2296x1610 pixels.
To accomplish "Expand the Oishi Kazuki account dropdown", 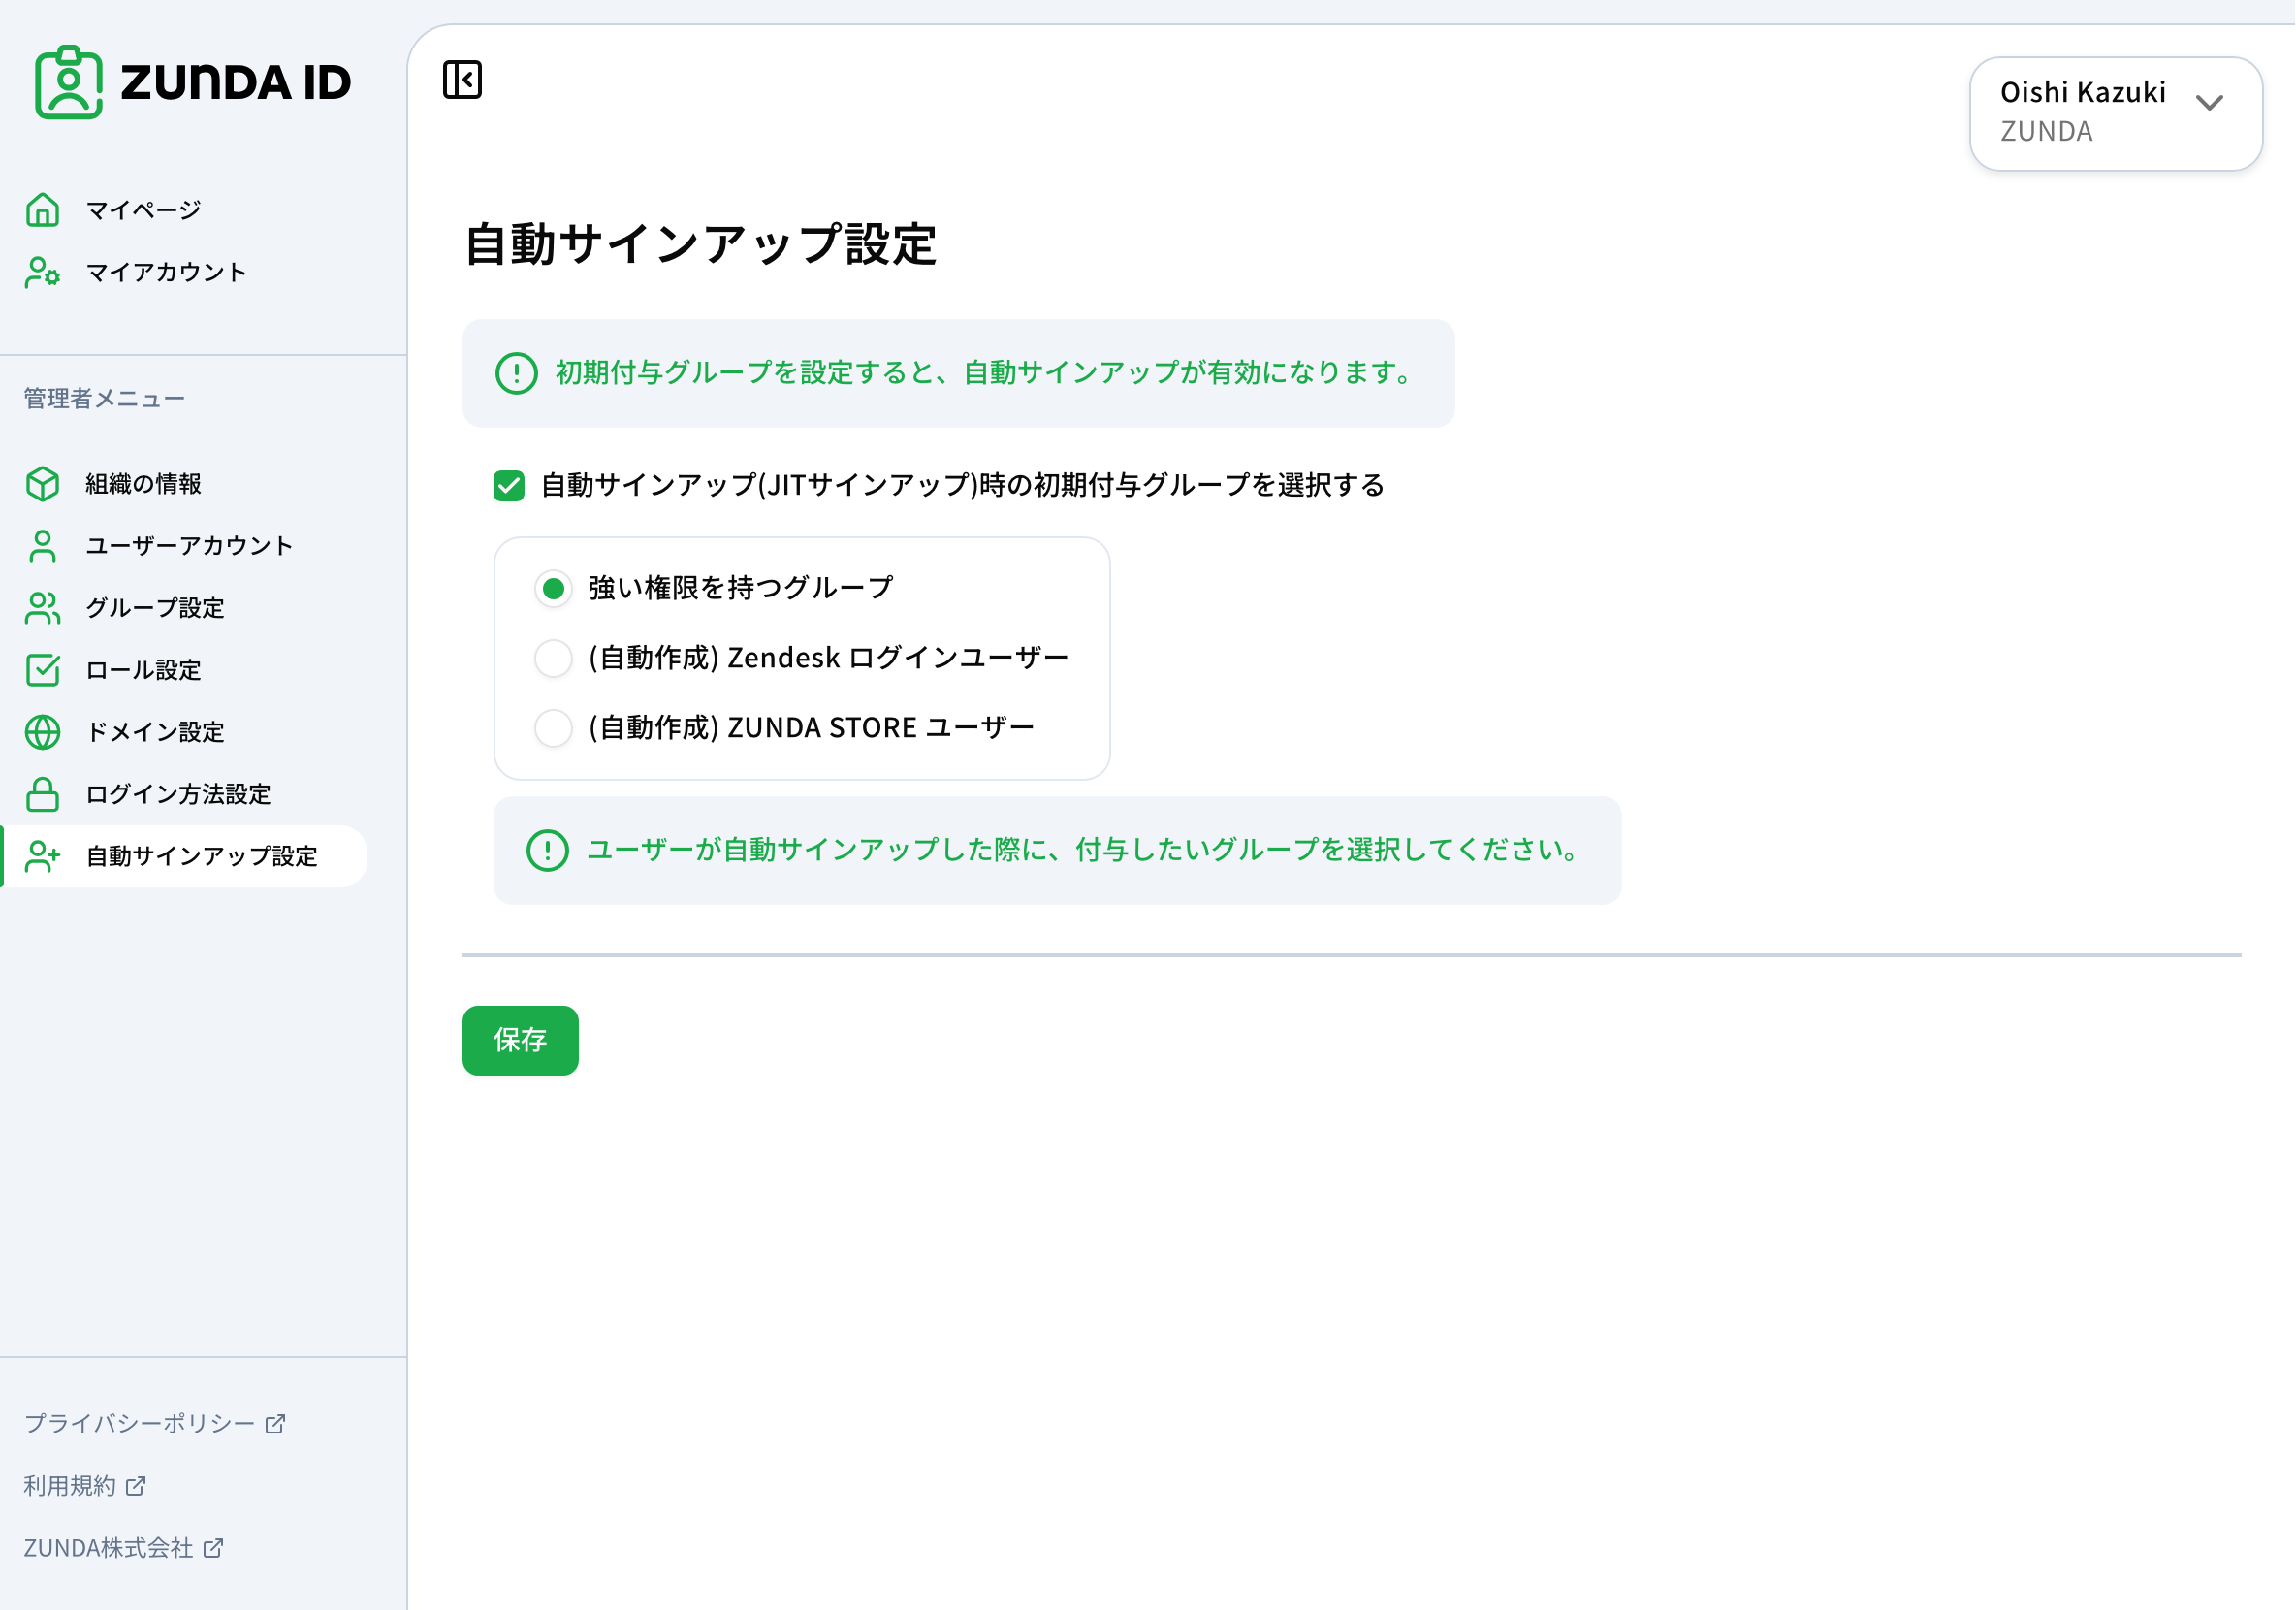I will (2115, 113).
